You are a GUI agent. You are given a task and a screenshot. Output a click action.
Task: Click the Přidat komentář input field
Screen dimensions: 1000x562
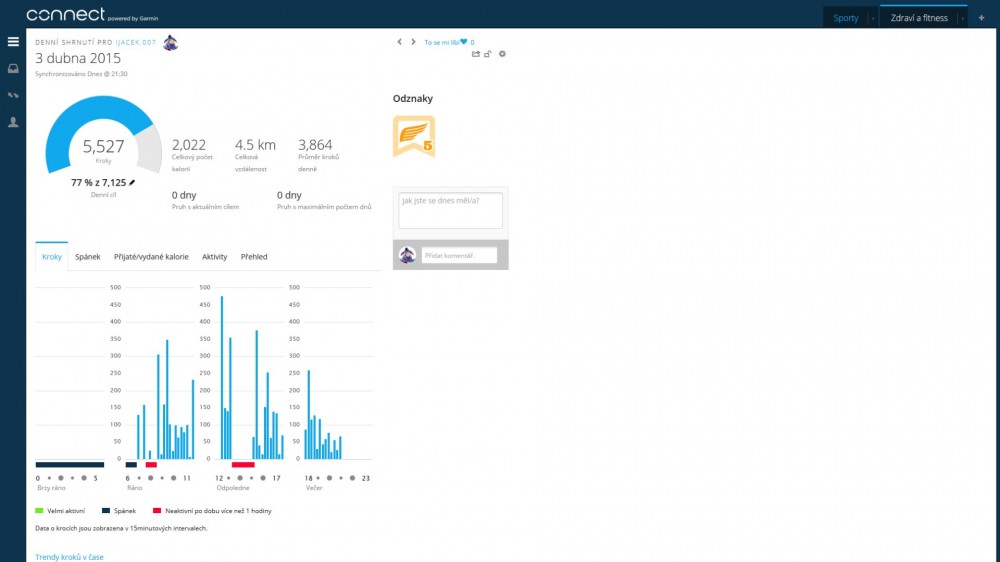[x=459, y=256]
